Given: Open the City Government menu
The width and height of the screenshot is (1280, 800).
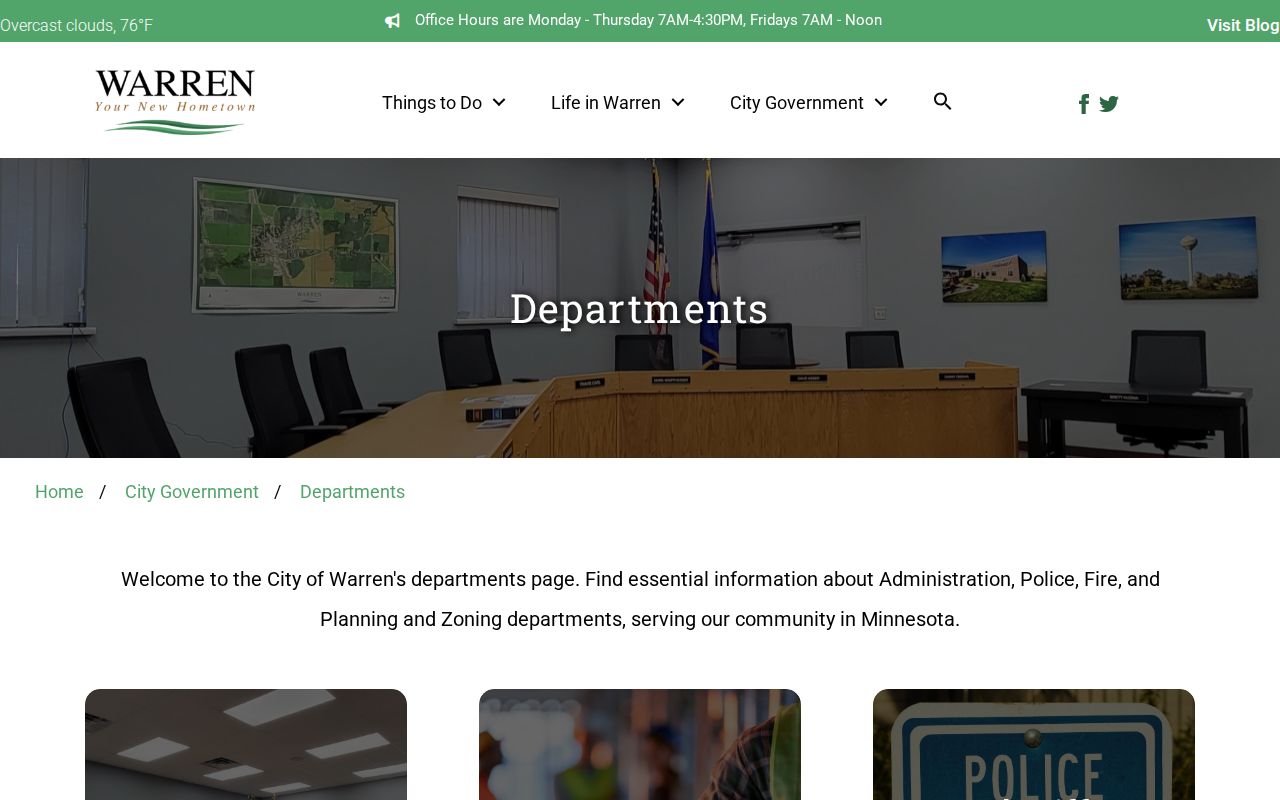Looking at the screenshot, I should coord(797,103).
